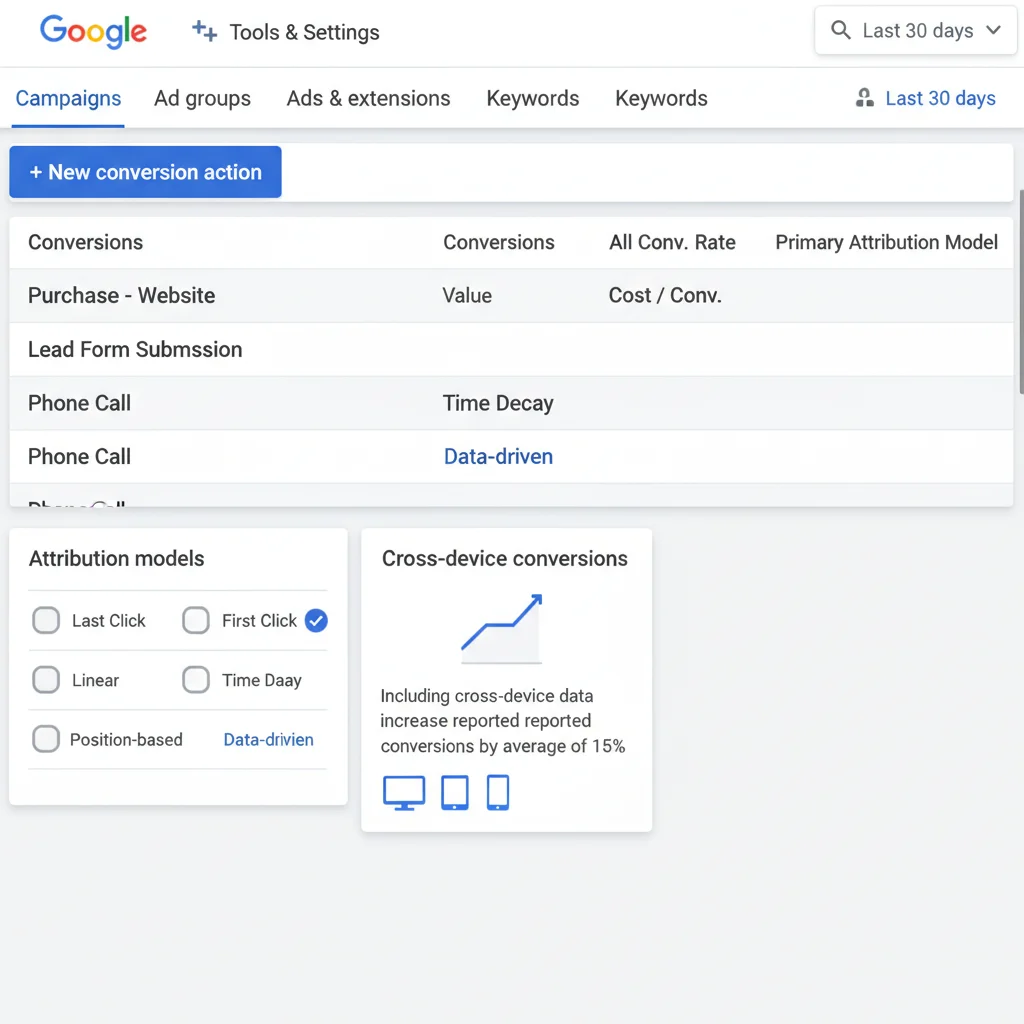Image resolution: width=1024 pixels, height=1024 pixels.
Task: Click the Time Decay cell
Action: pos(498,403)
